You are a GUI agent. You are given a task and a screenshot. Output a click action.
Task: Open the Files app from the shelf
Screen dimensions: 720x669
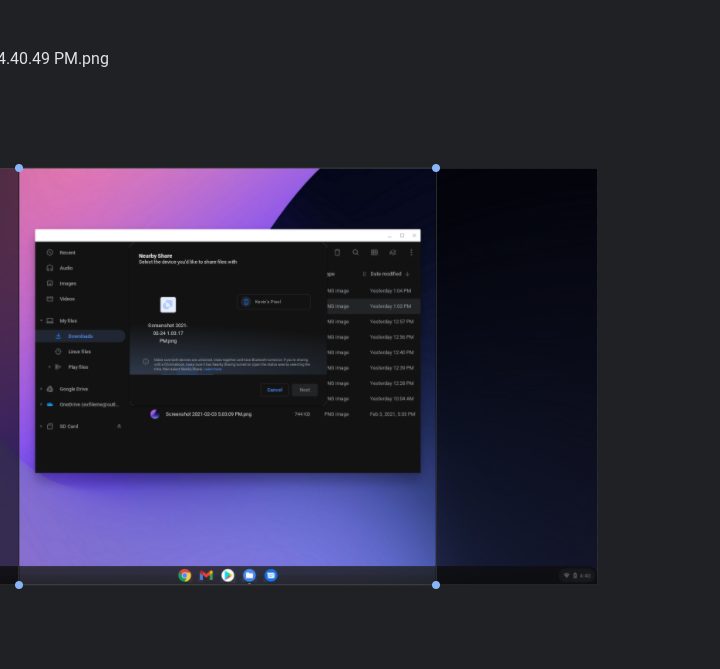click(x=249, y=575)
